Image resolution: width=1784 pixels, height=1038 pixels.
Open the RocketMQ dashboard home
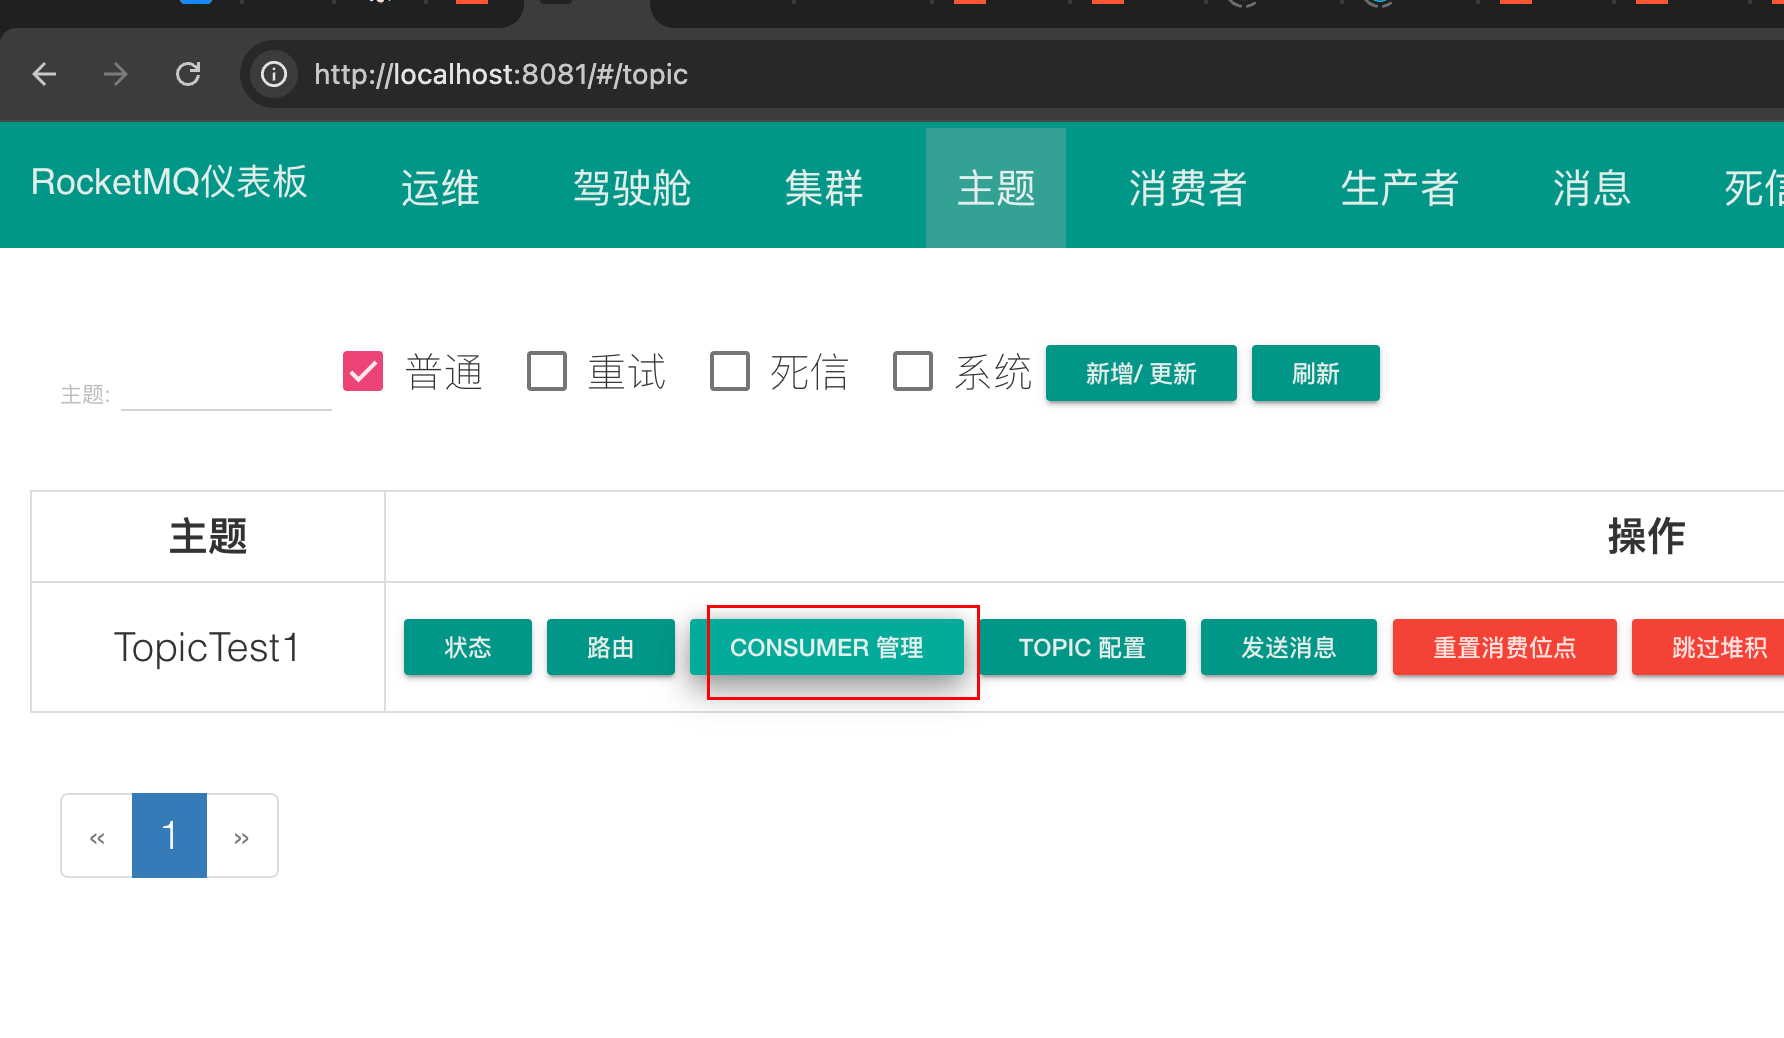[x=168, y=185]
